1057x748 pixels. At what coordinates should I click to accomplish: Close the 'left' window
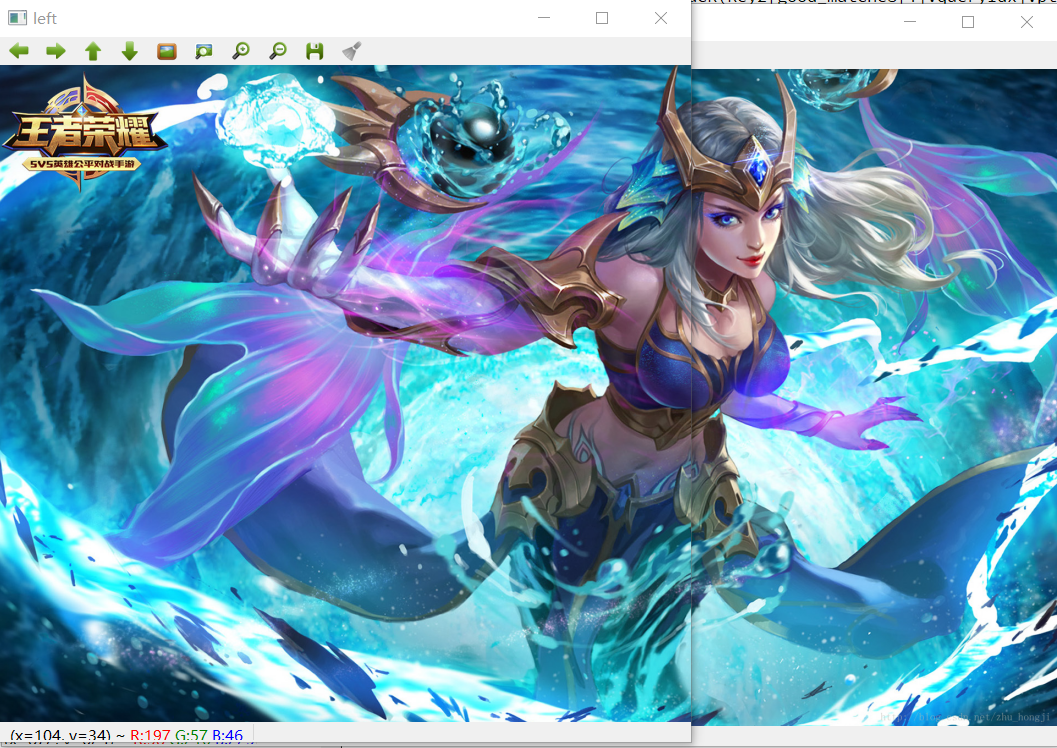(x=661, y=18)
